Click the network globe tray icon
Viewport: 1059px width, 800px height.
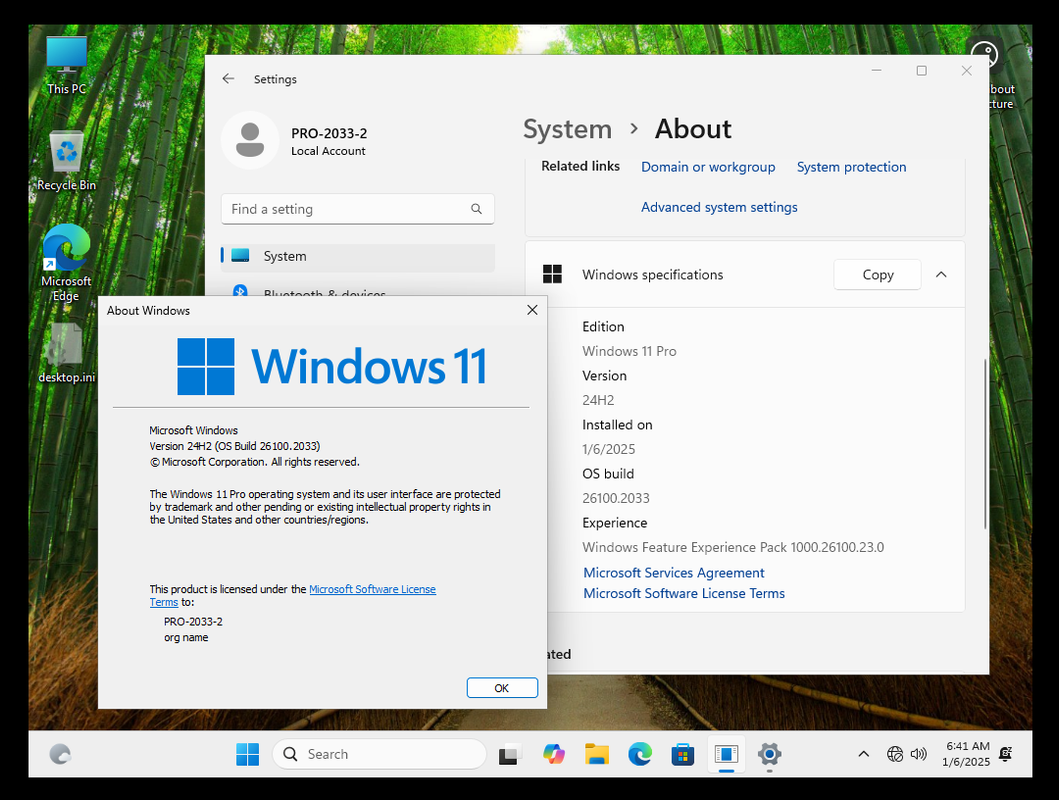point(895,754)
